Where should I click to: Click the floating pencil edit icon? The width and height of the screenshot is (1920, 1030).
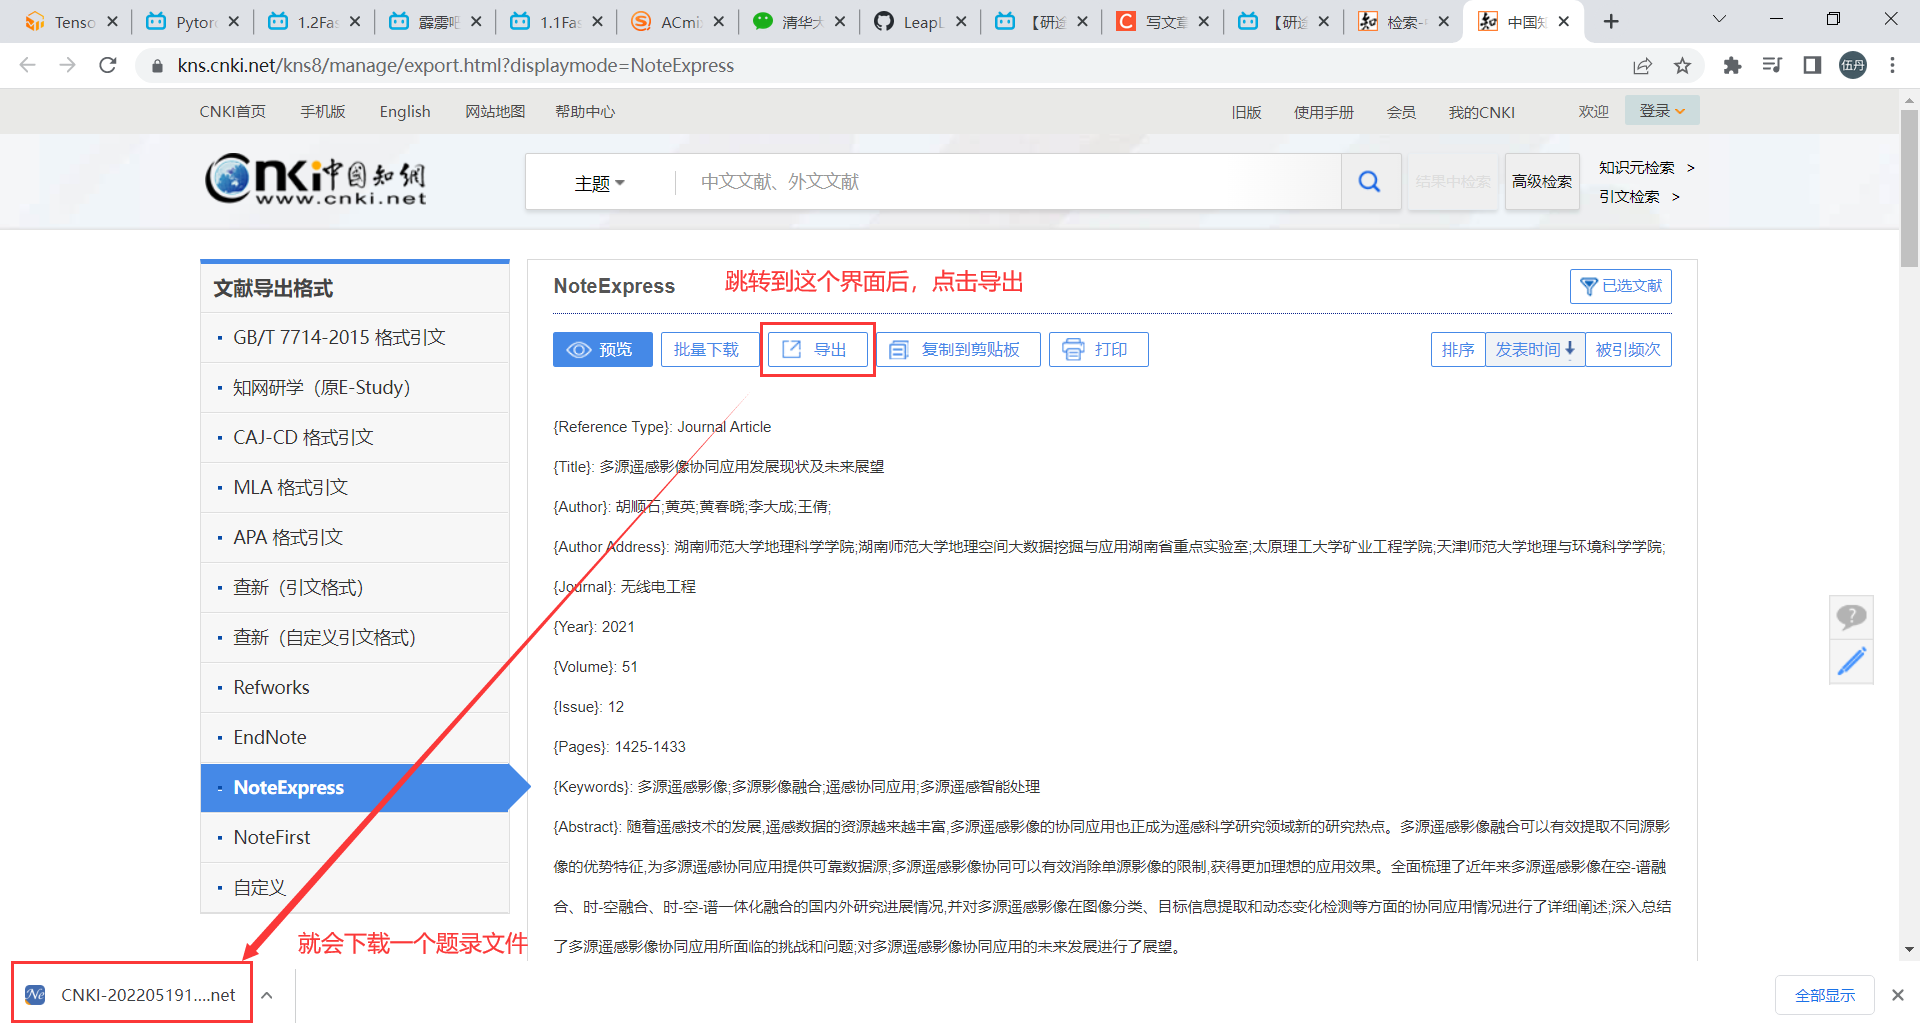[1851, 661]
